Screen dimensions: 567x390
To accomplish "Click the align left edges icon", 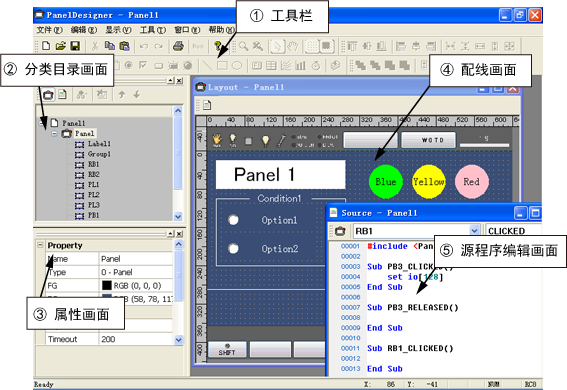I will point(401,46).
